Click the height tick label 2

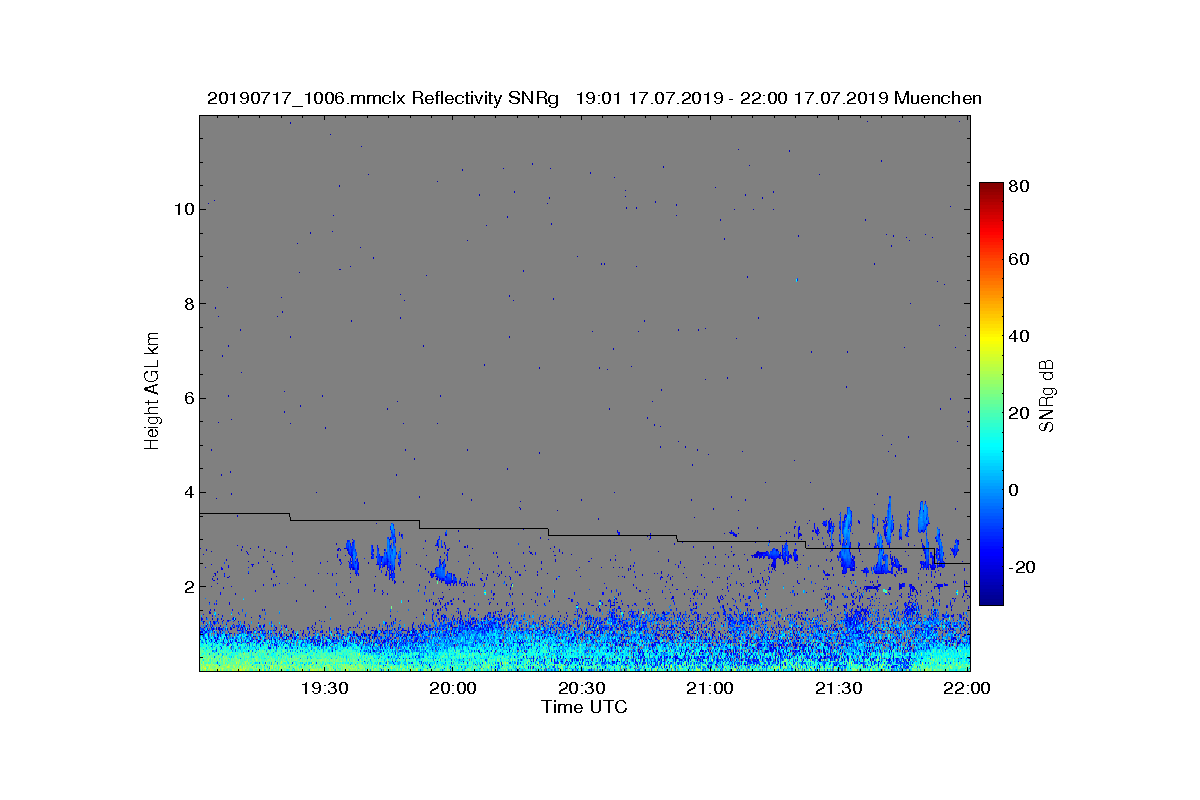click(x=188, y=586)
